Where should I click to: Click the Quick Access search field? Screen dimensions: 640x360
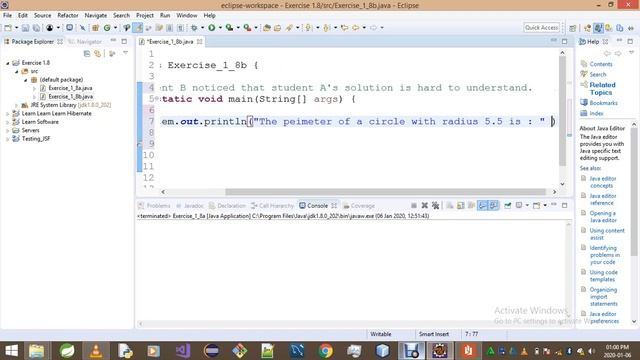[x=542, y=27]
